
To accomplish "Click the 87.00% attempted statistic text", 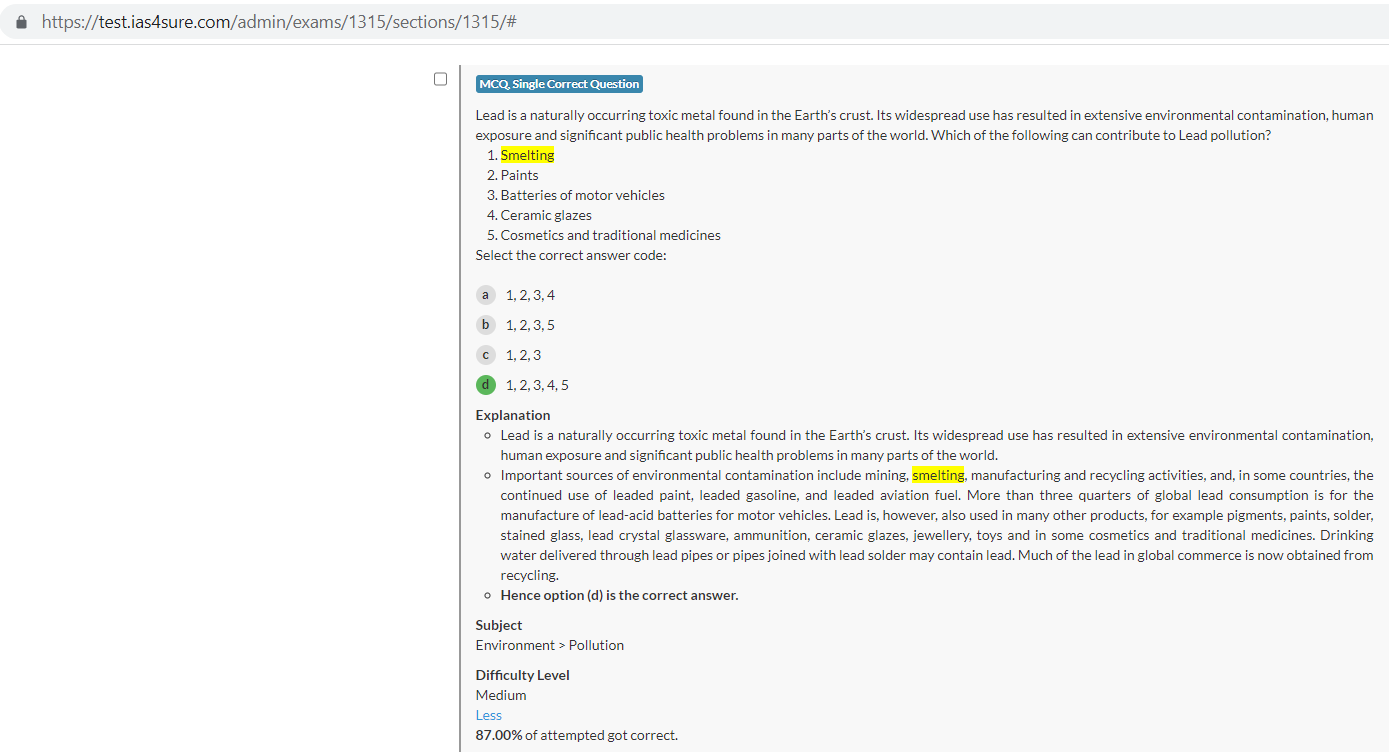I will (576, 735).
